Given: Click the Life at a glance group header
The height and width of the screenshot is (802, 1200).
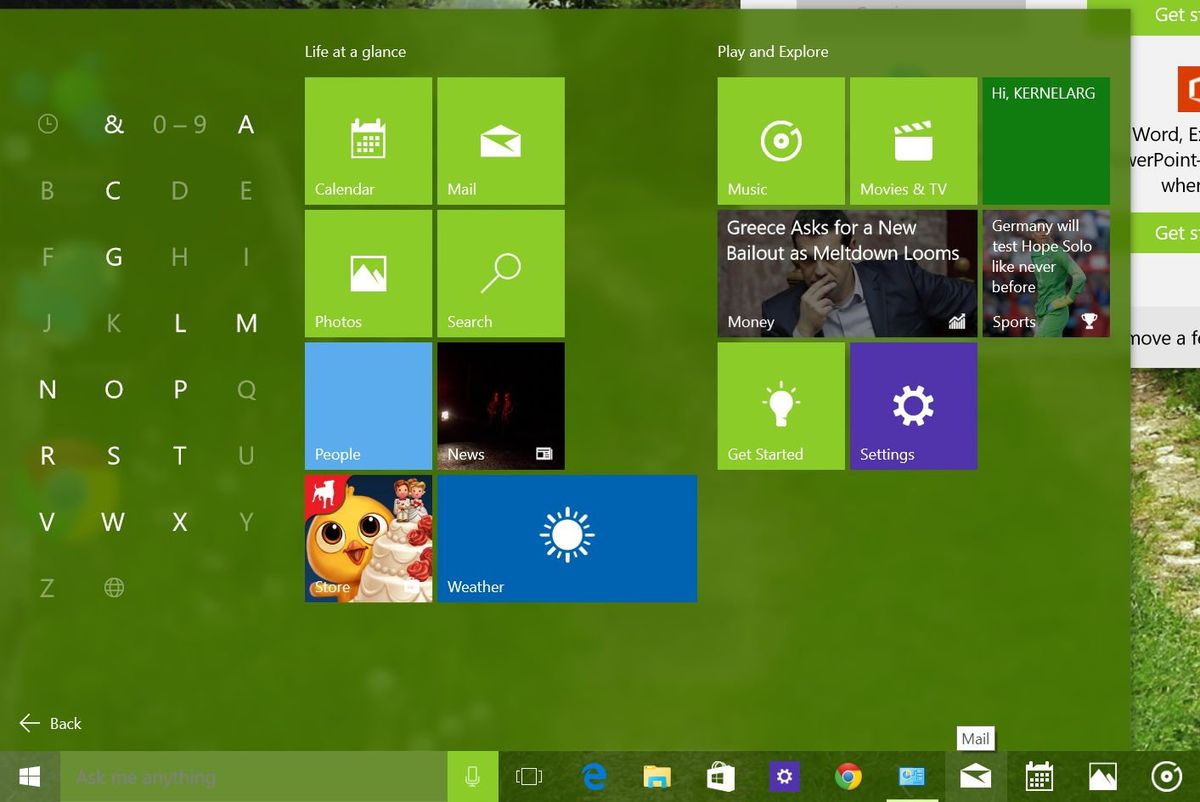Looking at the screenshot, I should [x=355, y=51].
